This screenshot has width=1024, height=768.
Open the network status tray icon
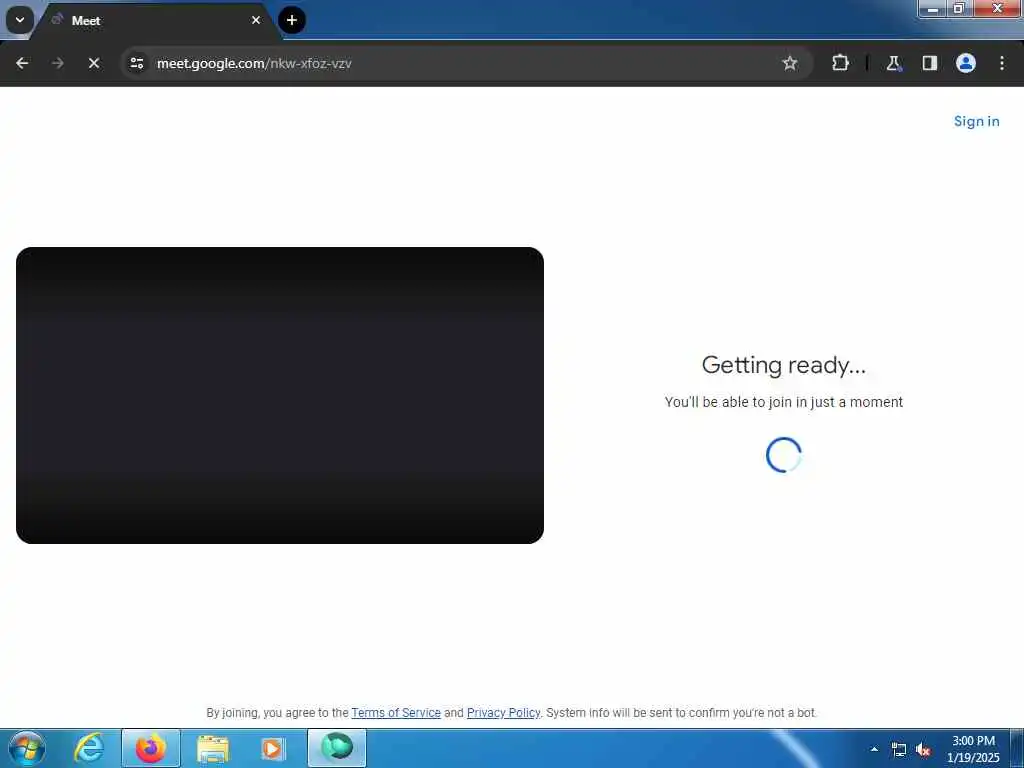pos(899,750)
